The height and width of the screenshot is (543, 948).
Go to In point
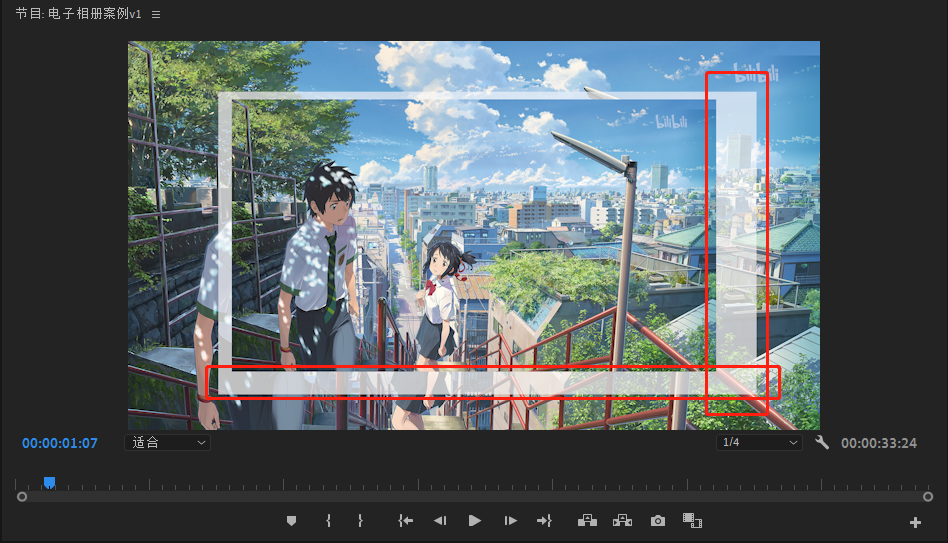pyautogui.click(x=405, y=521)
